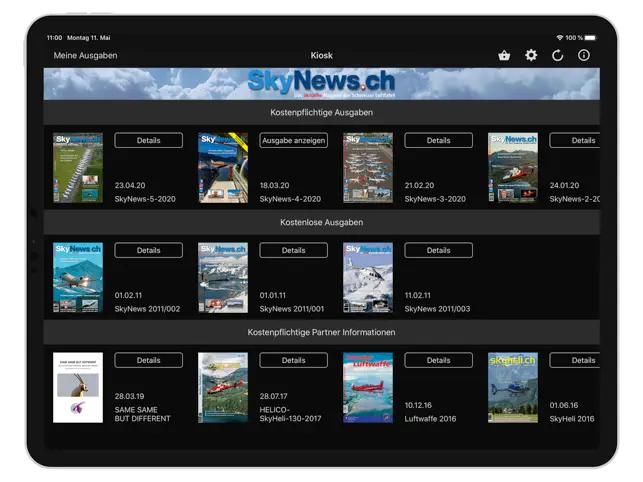
Task: Select the SkyNews-4-2020 cover thumbnail
Action: [223, 167]
